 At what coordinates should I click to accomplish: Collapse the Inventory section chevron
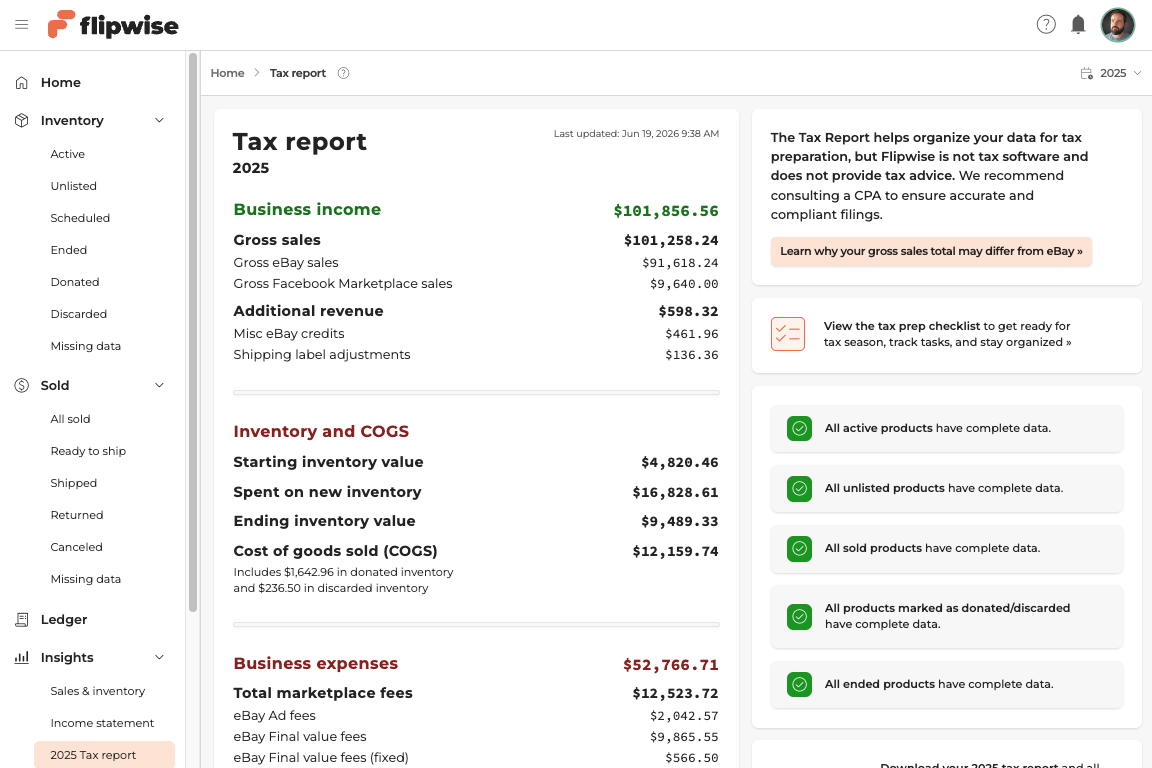point(159,121)
